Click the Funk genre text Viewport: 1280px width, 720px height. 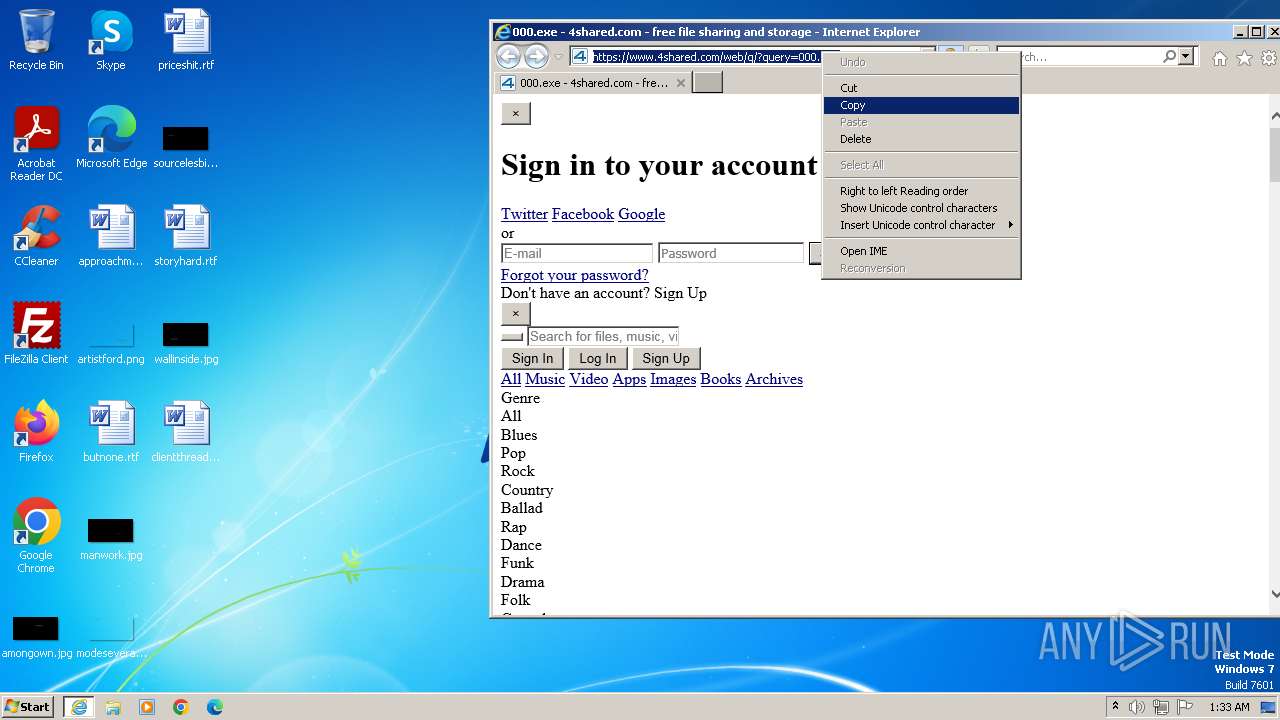[517, 563]
